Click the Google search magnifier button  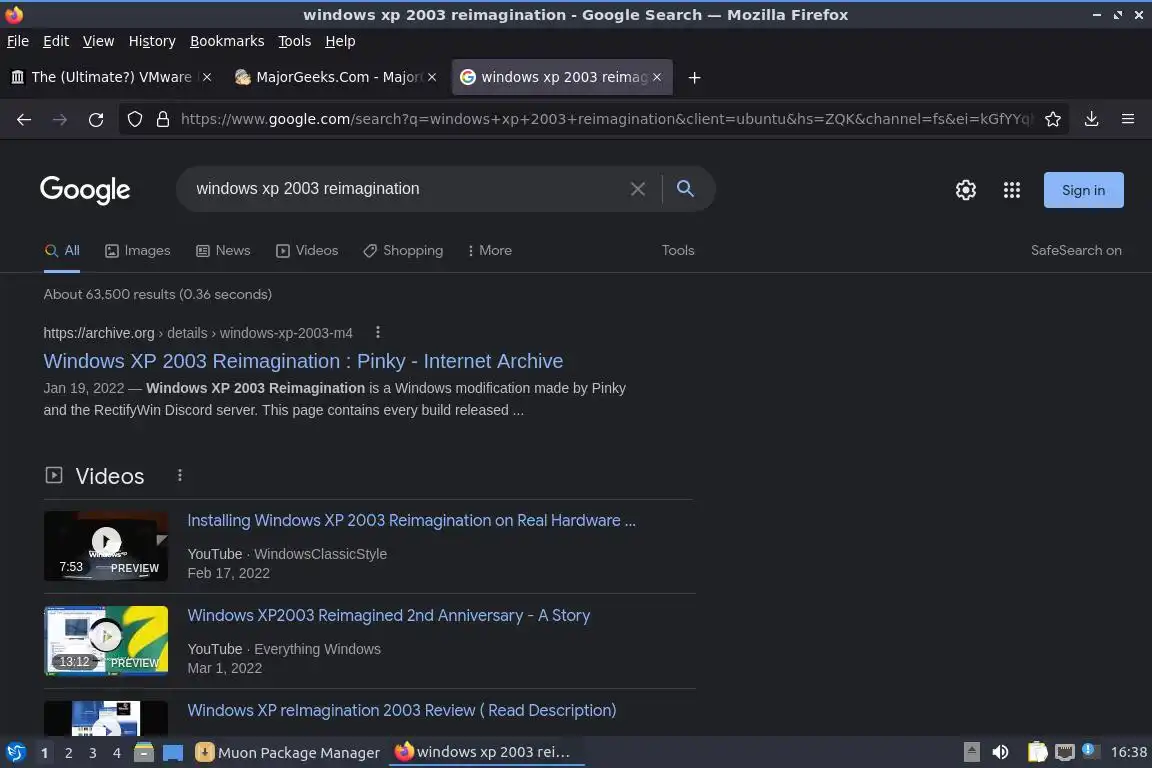click(685, 189)
